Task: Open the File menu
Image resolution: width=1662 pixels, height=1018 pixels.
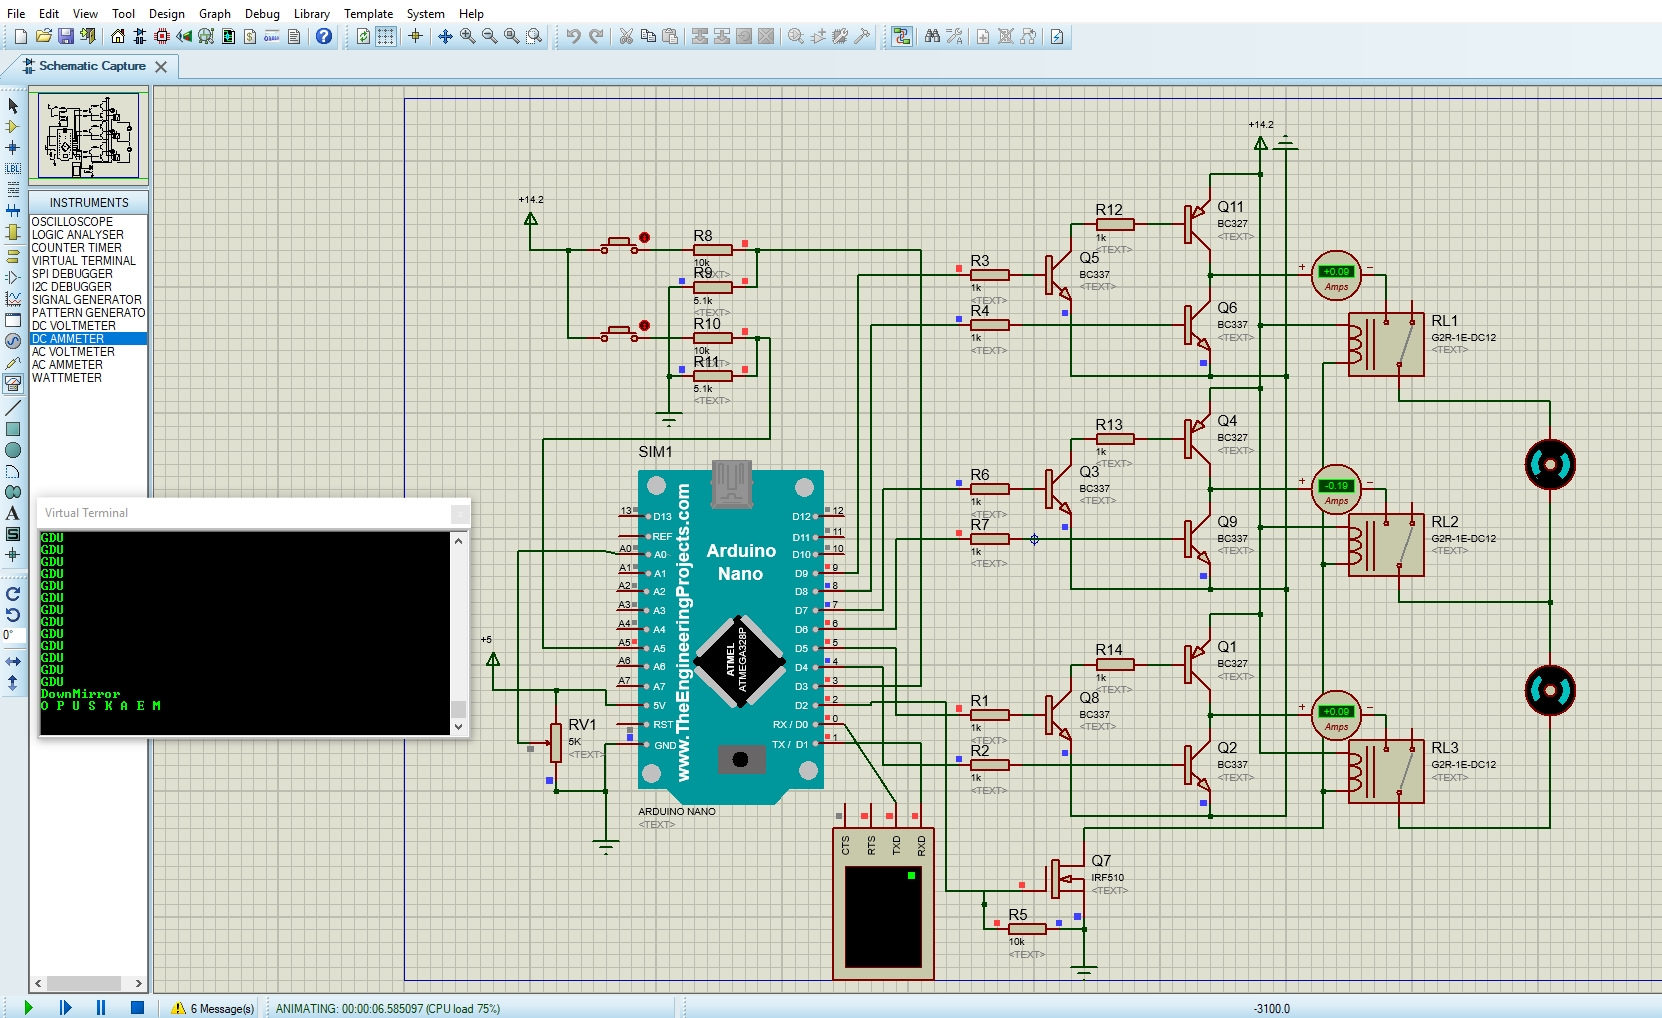Action: [x=16, y=13]
